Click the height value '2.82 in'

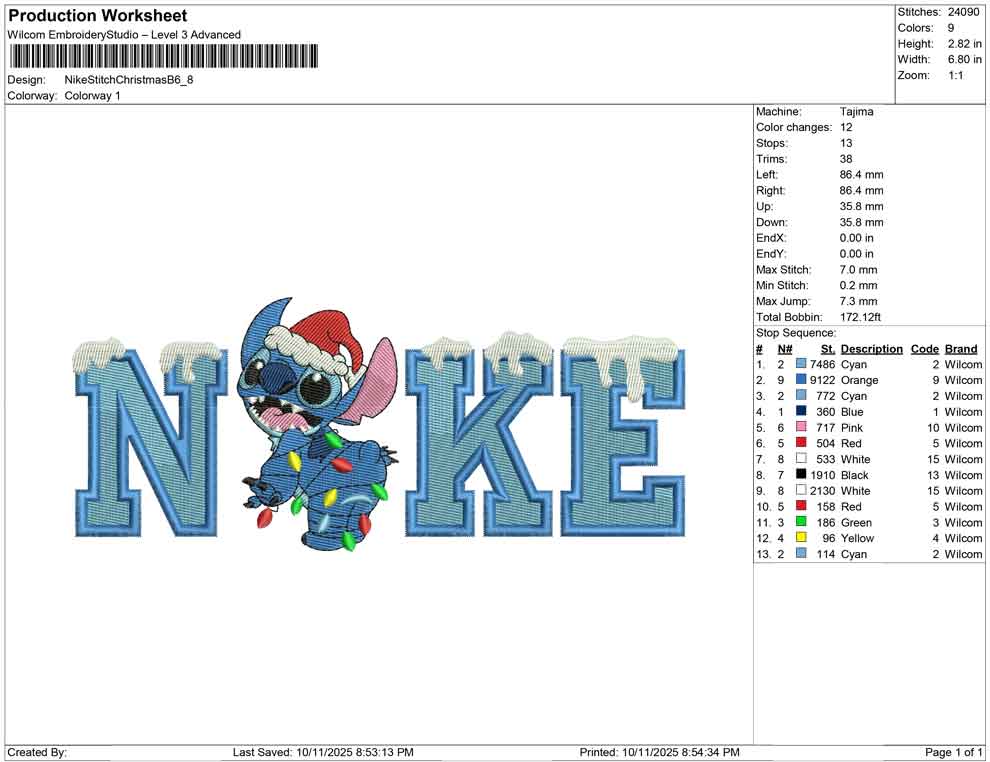coord(965,44)
